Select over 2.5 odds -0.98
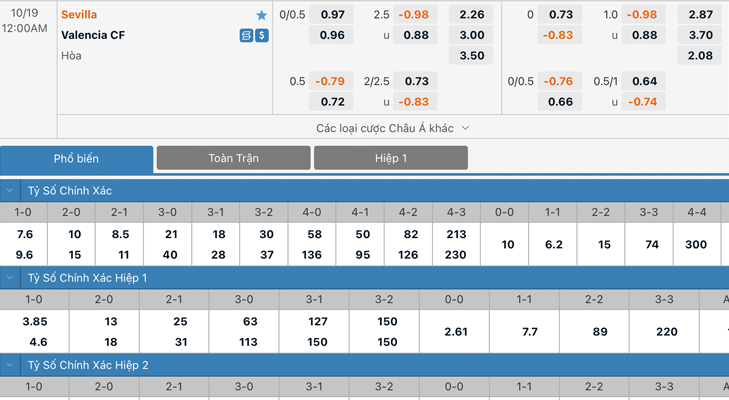Screen dimensions: 729x400 [415, 14]
